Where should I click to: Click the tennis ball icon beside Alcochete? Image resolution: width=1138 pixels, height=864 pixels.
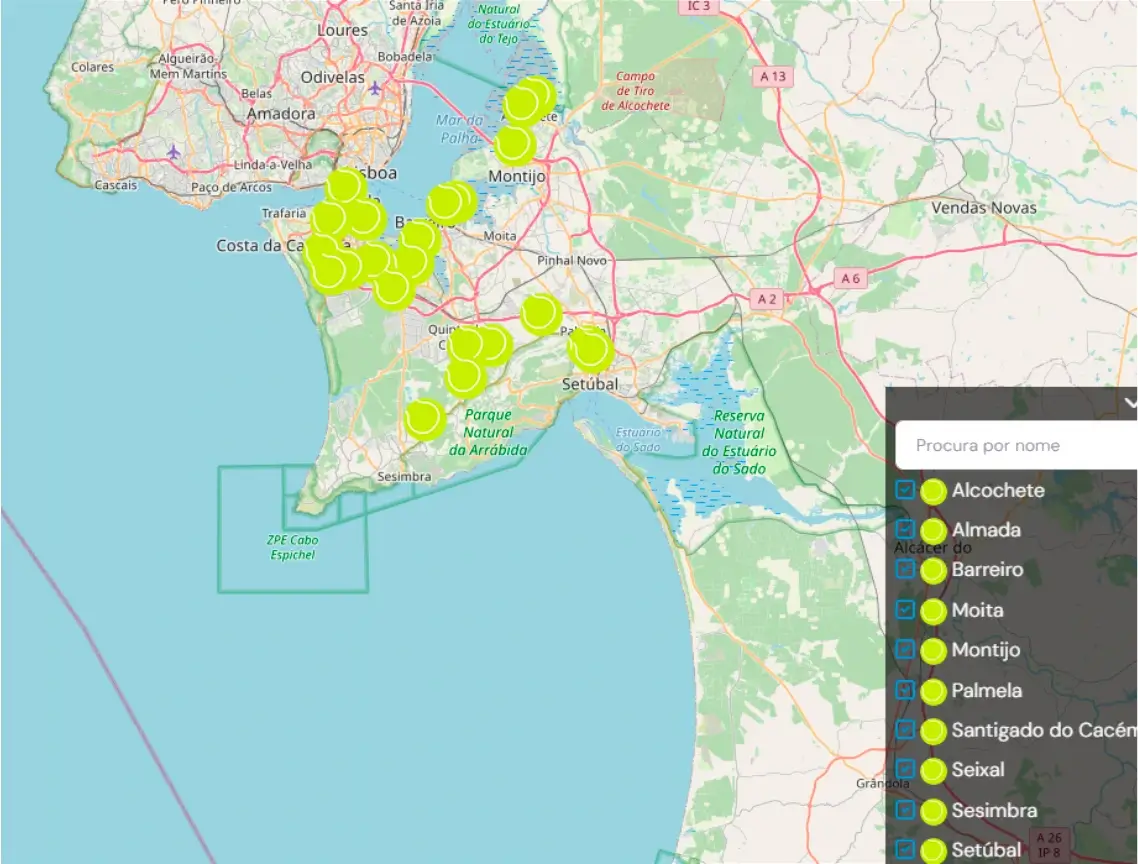[933, 491]
